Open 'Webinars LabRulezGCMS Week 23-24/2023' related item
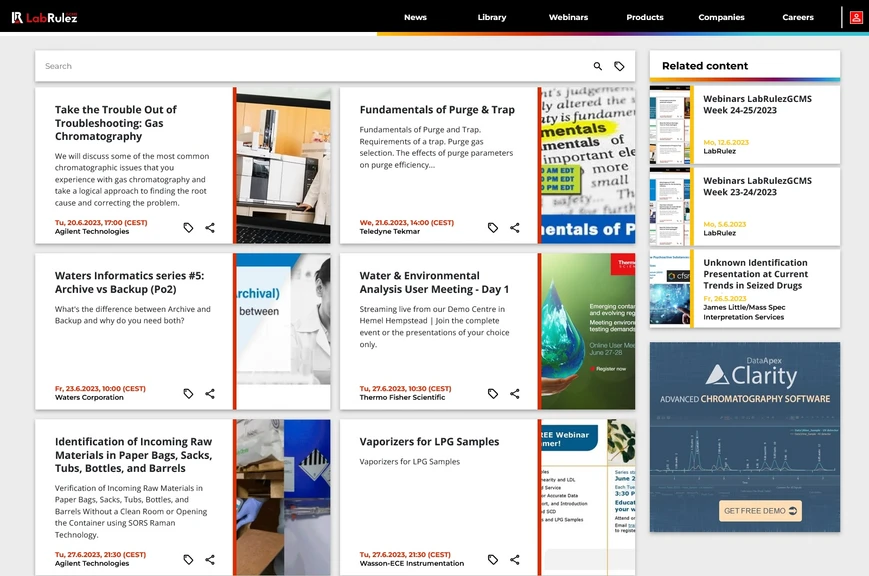Viewport: 869px width, 576px height. [757, 186]
